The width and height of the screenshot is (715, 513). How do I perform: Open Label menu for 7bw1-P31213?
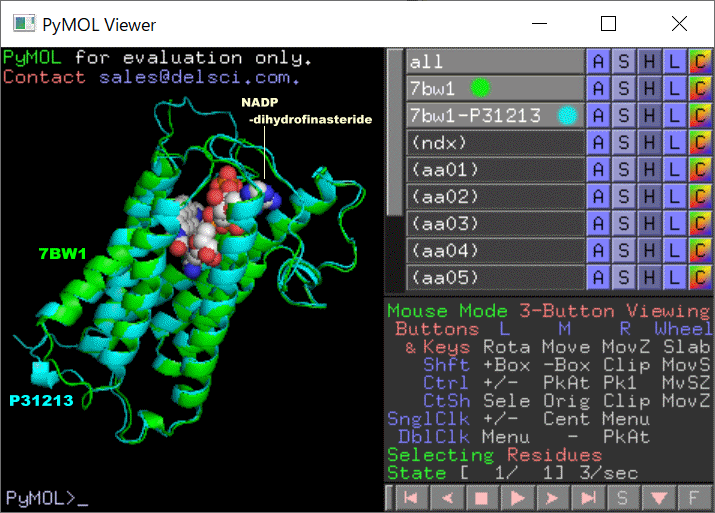tap(675, 115)
